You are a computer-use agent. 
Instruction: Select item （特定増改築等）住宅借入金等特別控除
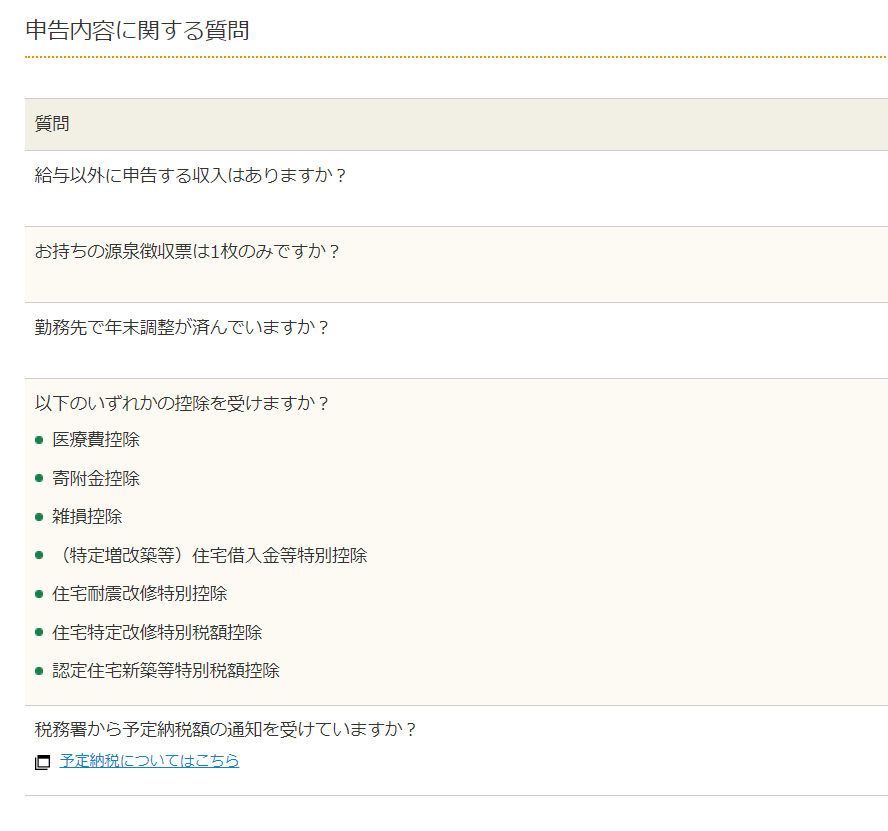tap(210, 555)
